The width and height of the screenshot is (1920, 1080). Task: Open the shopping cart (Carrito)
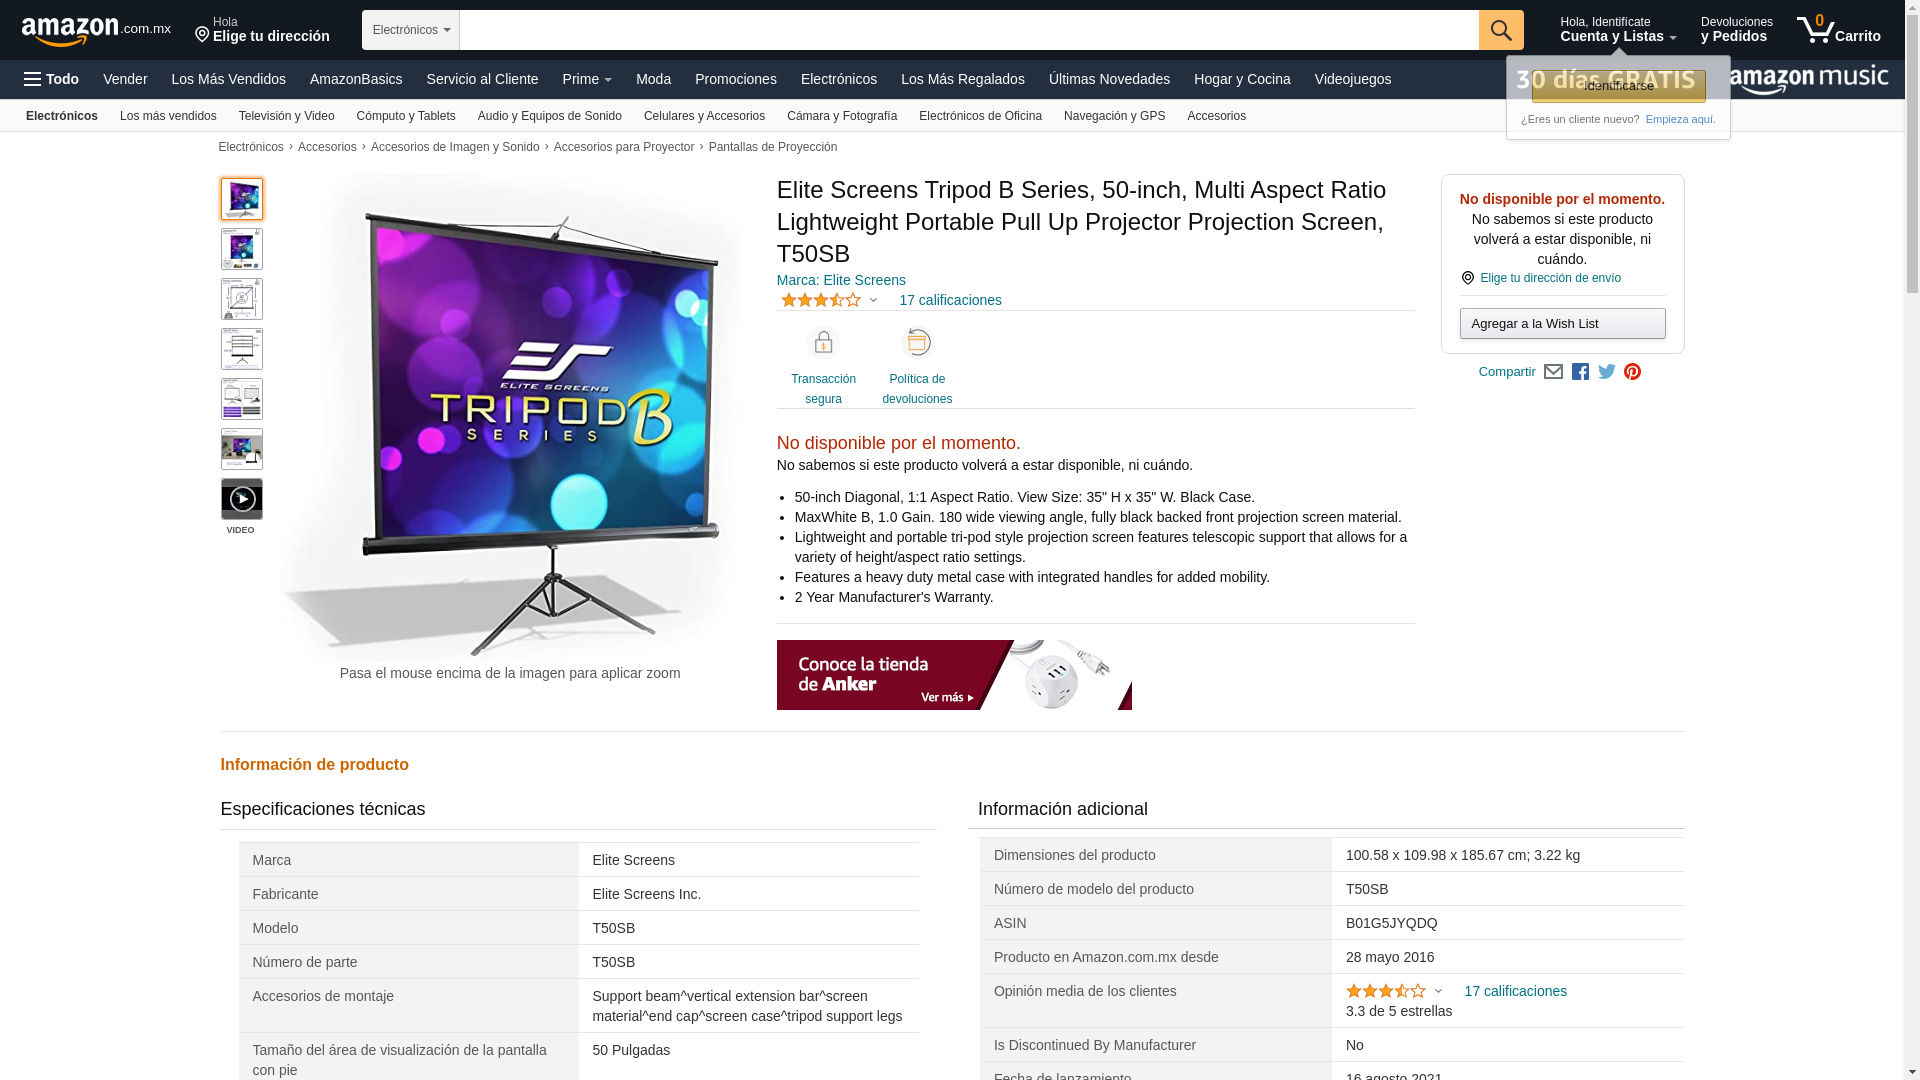[x=1838, y=30]
